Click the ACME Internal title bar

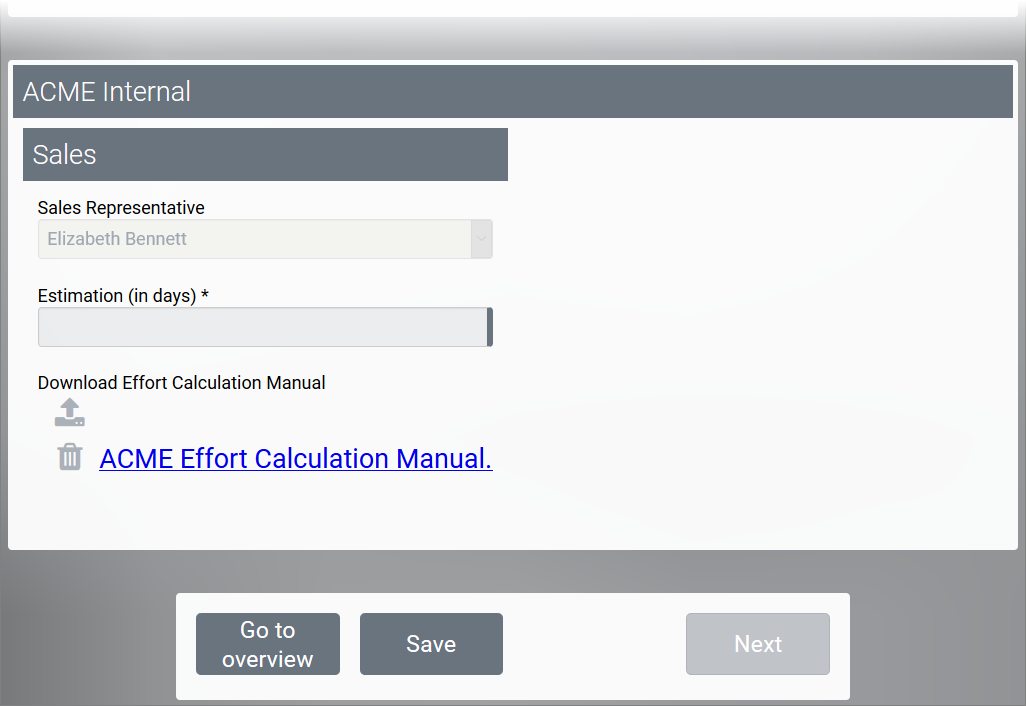512,91
